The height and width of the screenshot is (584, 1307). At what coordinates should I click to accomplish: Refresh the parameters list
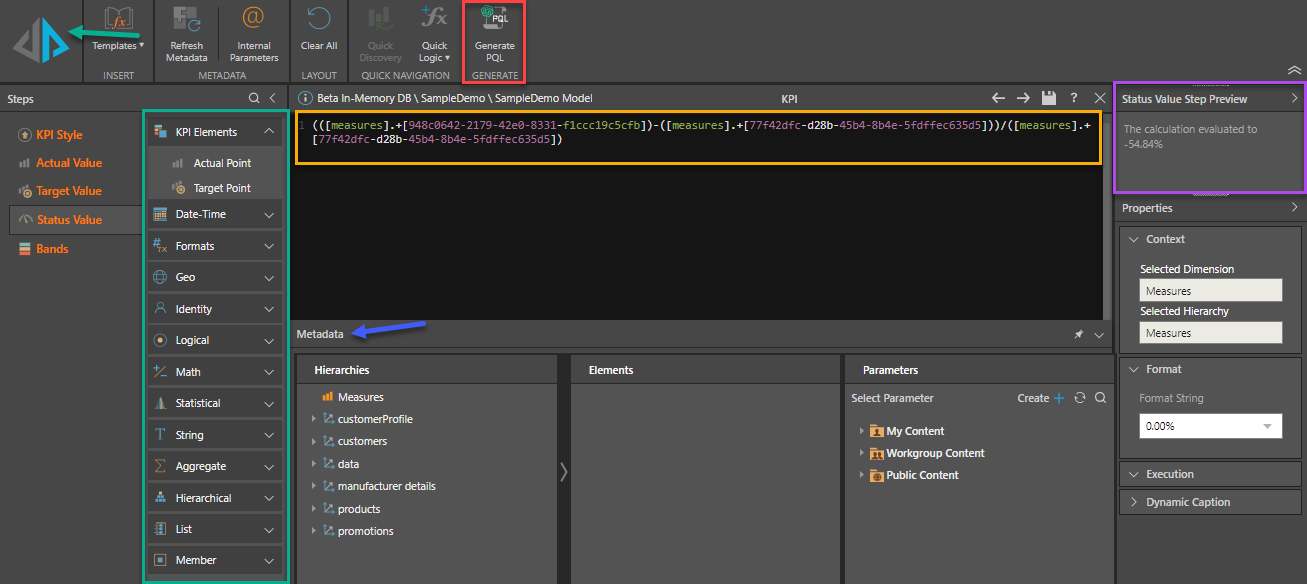tap(1080, 398)
